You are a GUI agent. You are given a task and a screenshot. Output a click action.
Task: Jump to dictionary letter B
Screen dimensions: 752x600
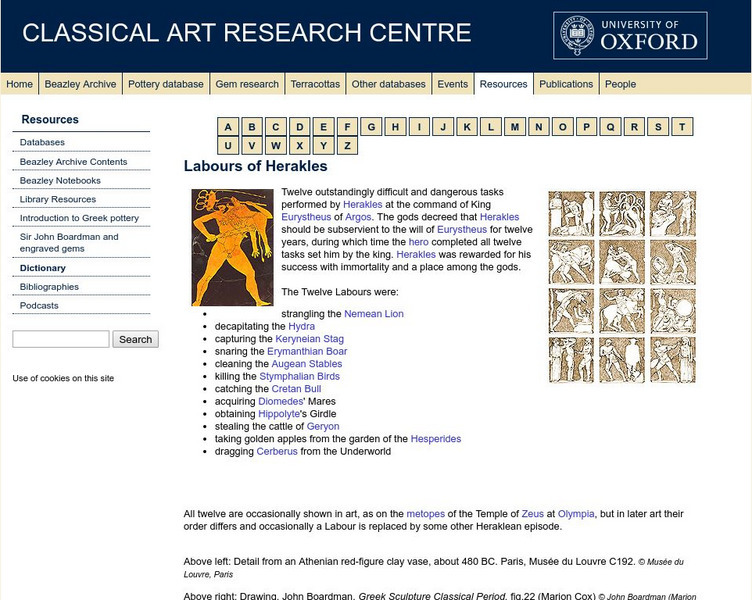(x=252, y=127)
